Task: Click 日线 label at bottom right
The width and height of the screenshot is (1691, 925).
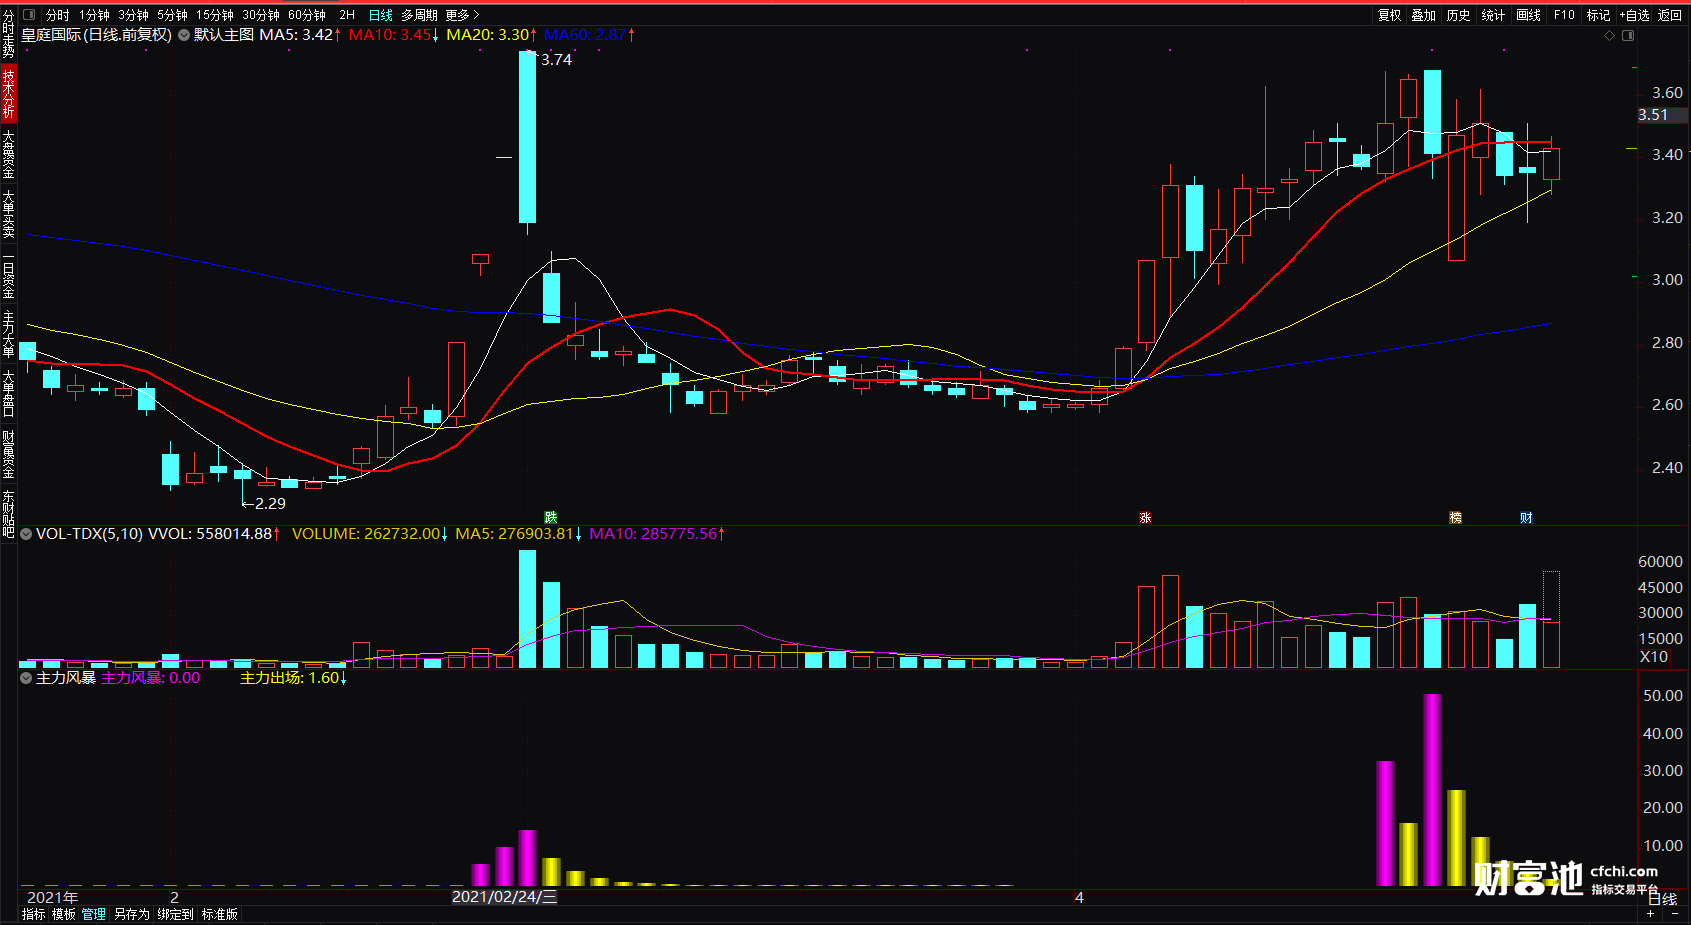Action: tap(1662, 899)
